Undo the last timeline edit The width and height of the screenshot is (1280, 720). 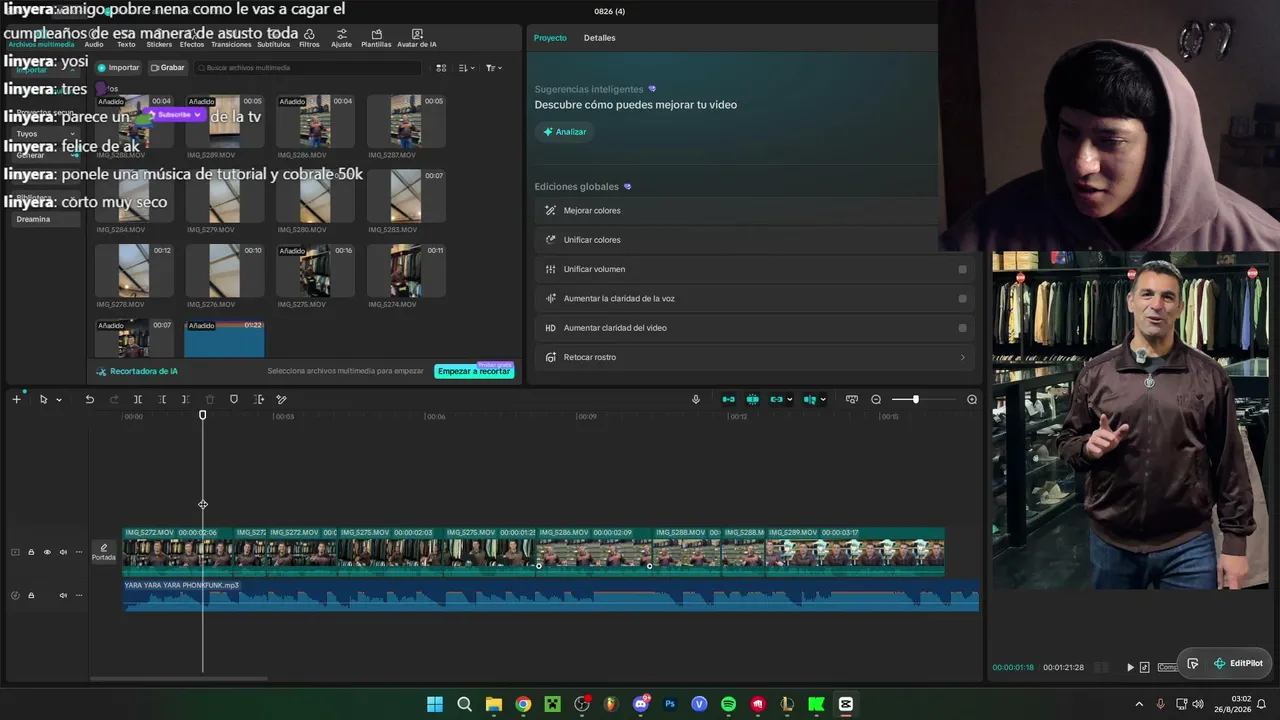89,400
